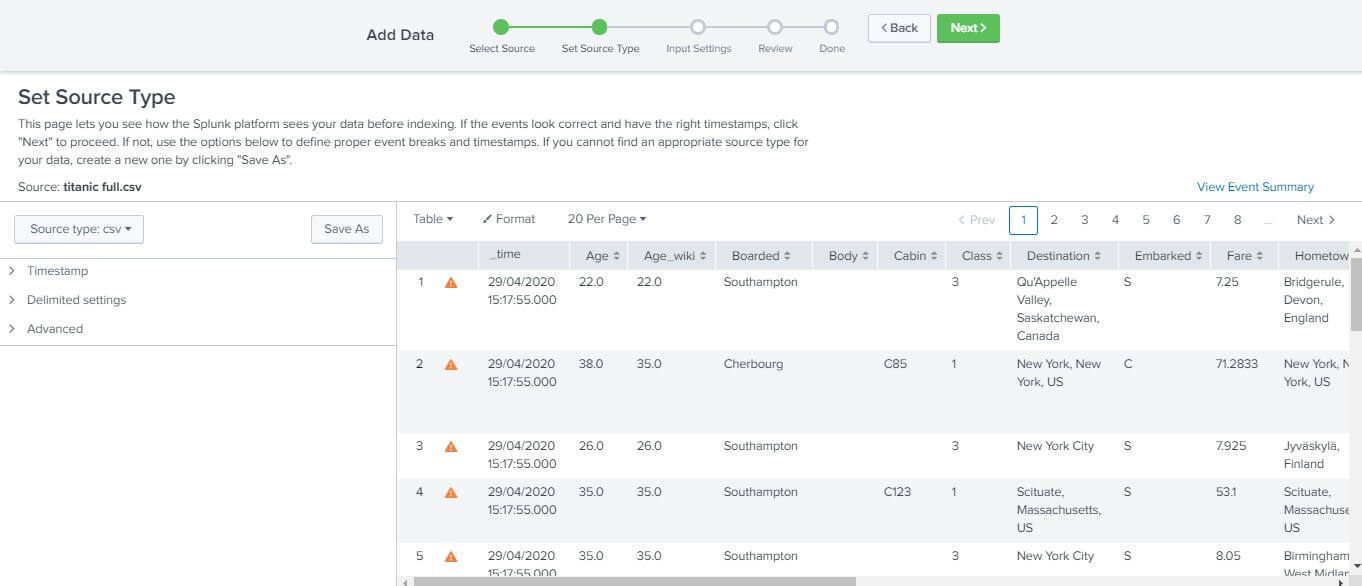Open View Event Summary link
This screenshot has width=1362, height=586.
point(1255,187)
